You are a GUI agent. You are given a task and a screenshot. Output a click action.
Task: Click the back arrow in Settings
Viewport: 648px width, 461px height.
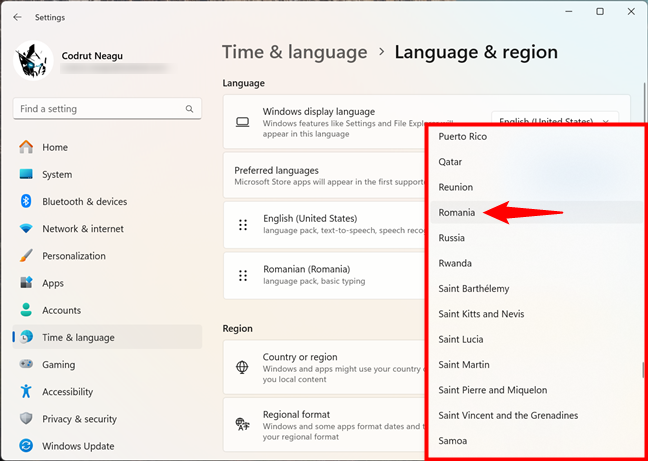pyautogui.click(x=17, y=17)
